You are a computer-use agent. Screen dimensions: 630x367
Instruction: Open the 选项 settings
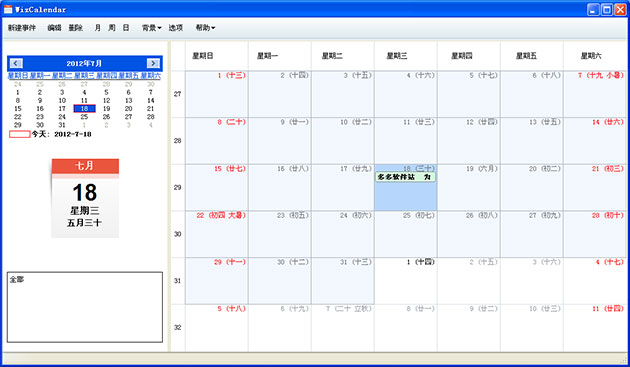(x=176, y=28)
